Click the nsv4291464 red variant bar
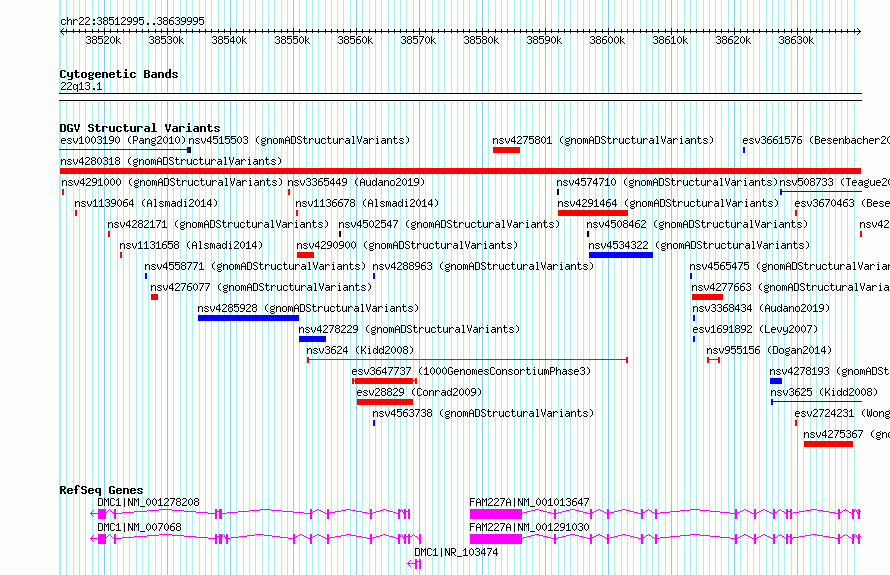The image size is (890, 575). (x=593, y=213)
